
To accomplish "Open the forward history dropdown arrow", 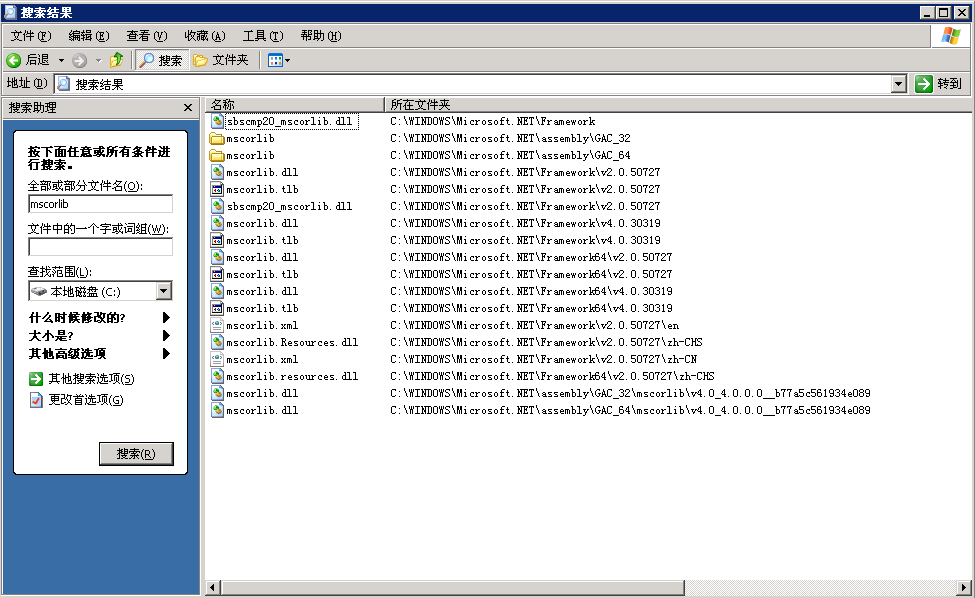I will 98,60.
